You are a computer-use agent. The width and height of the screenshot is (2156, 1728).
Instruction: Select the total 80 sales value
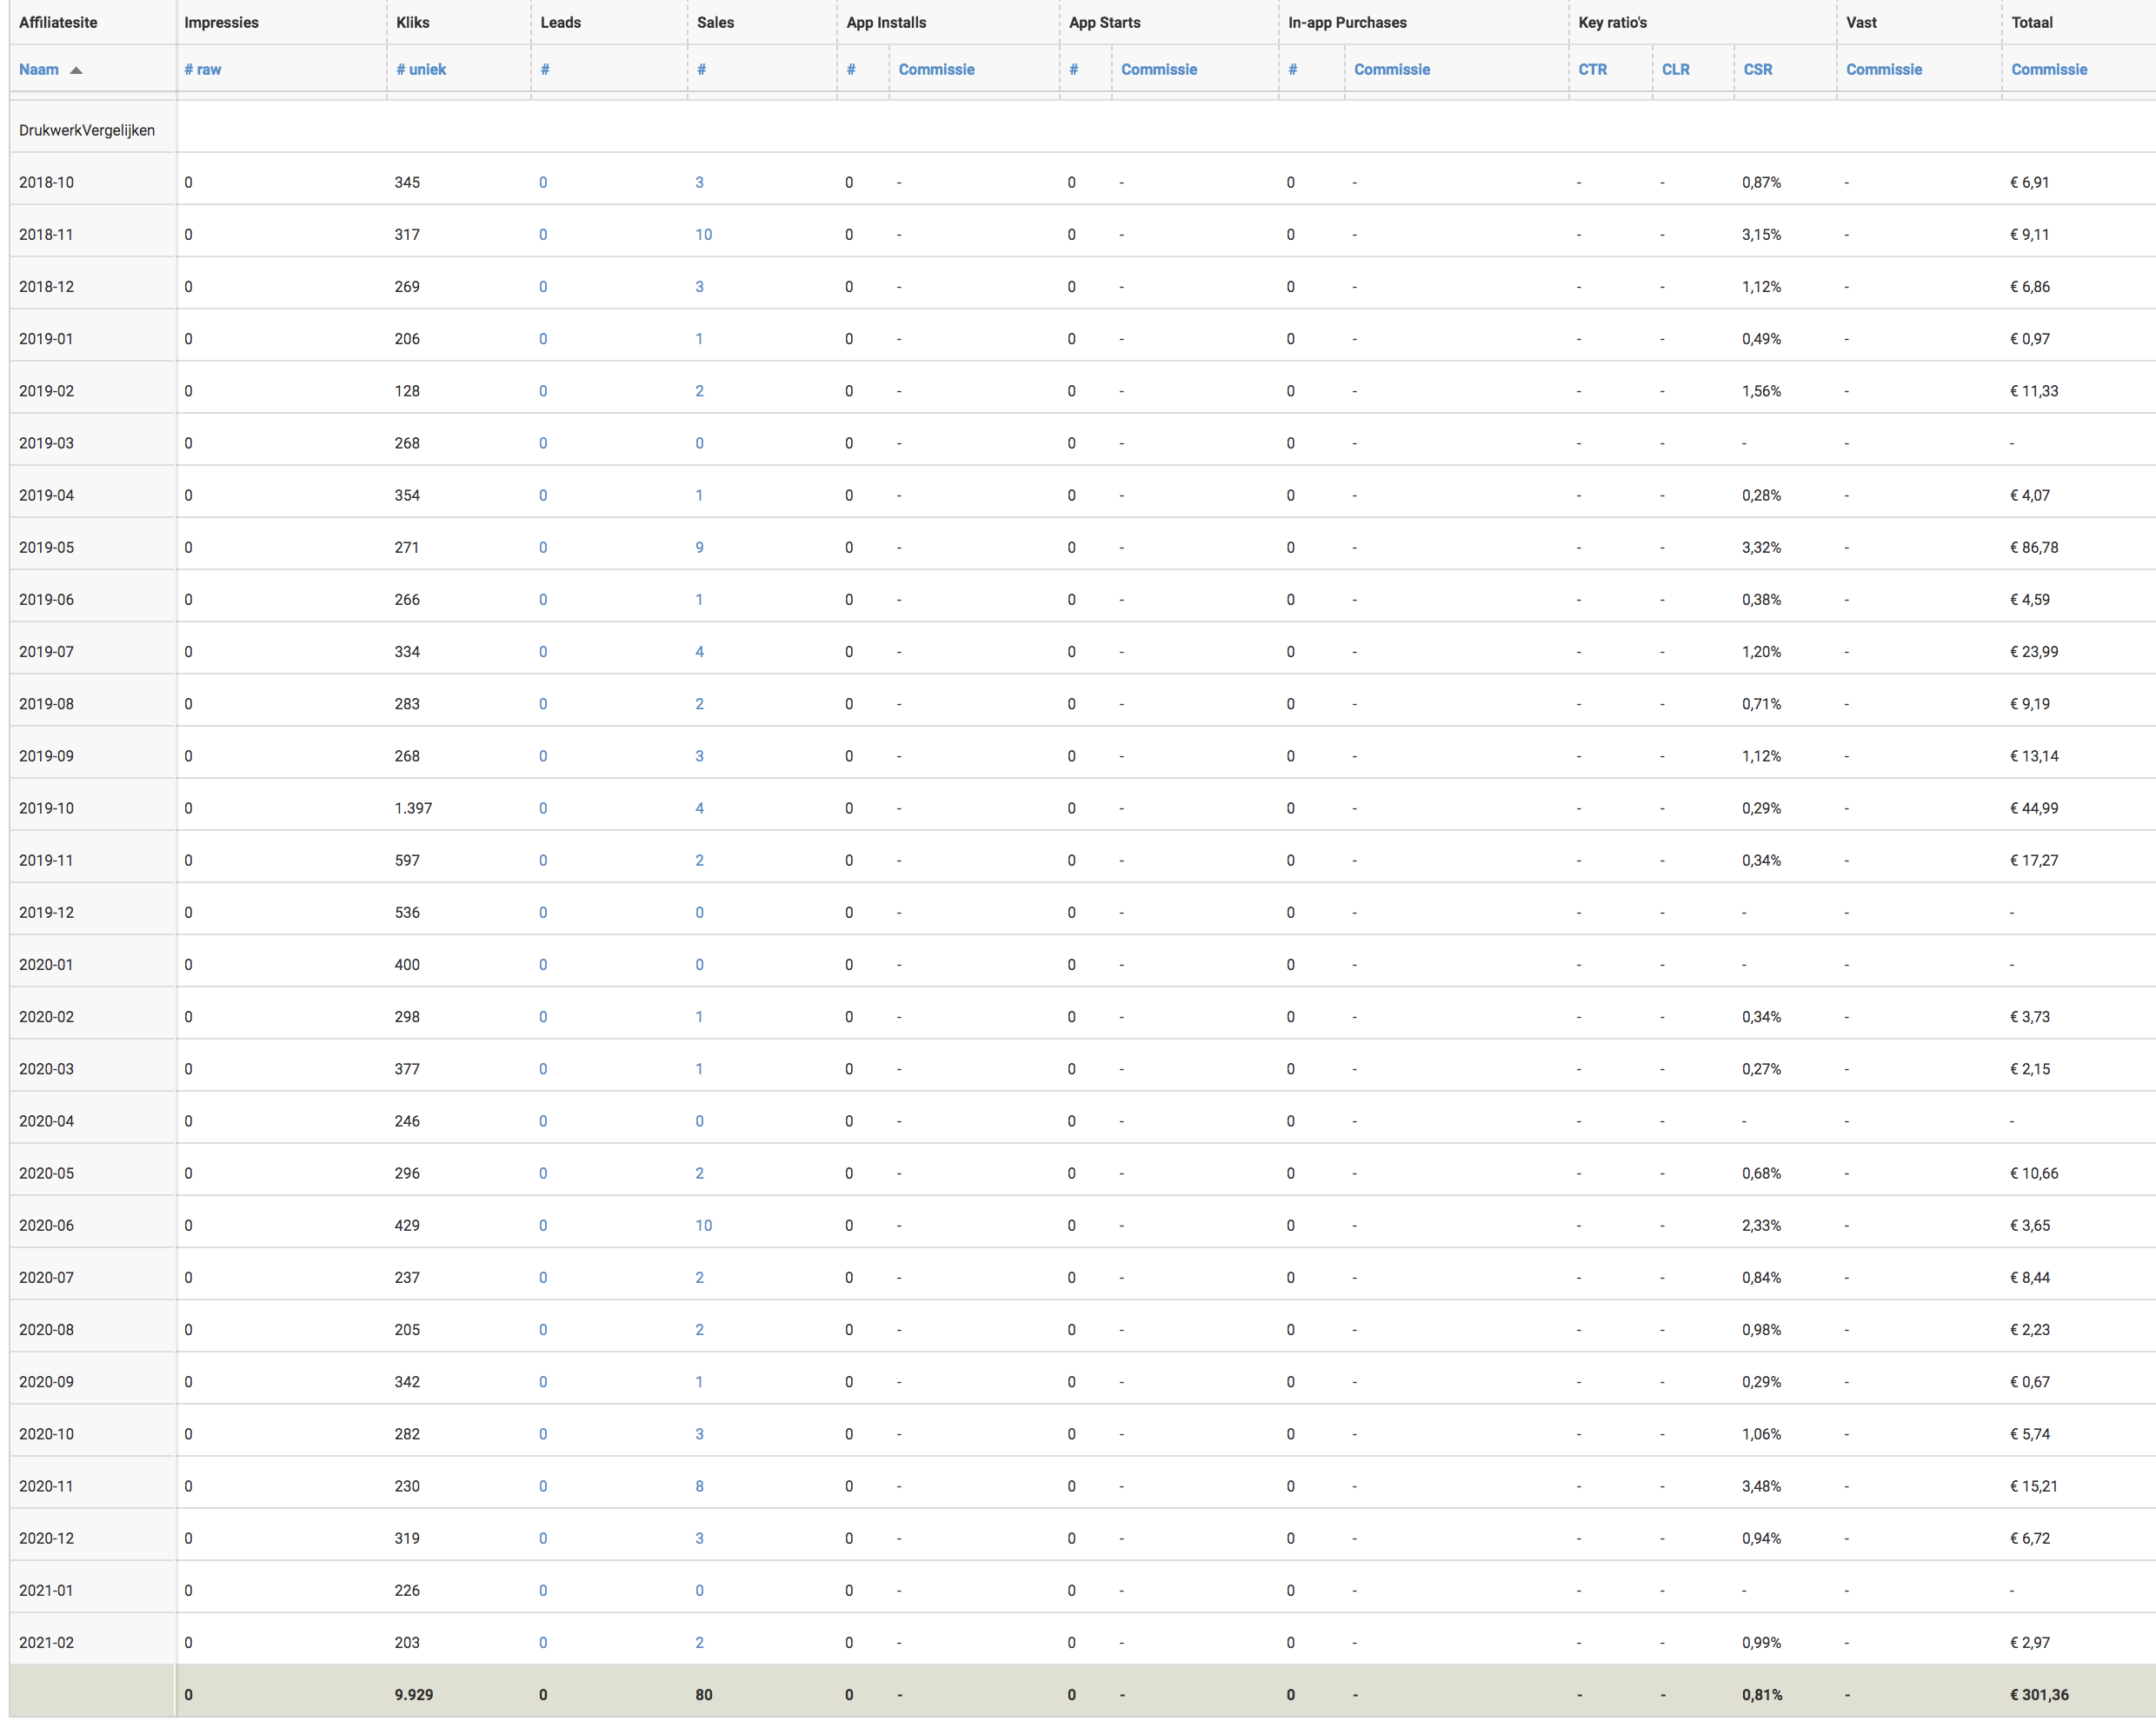(704, 1694)
